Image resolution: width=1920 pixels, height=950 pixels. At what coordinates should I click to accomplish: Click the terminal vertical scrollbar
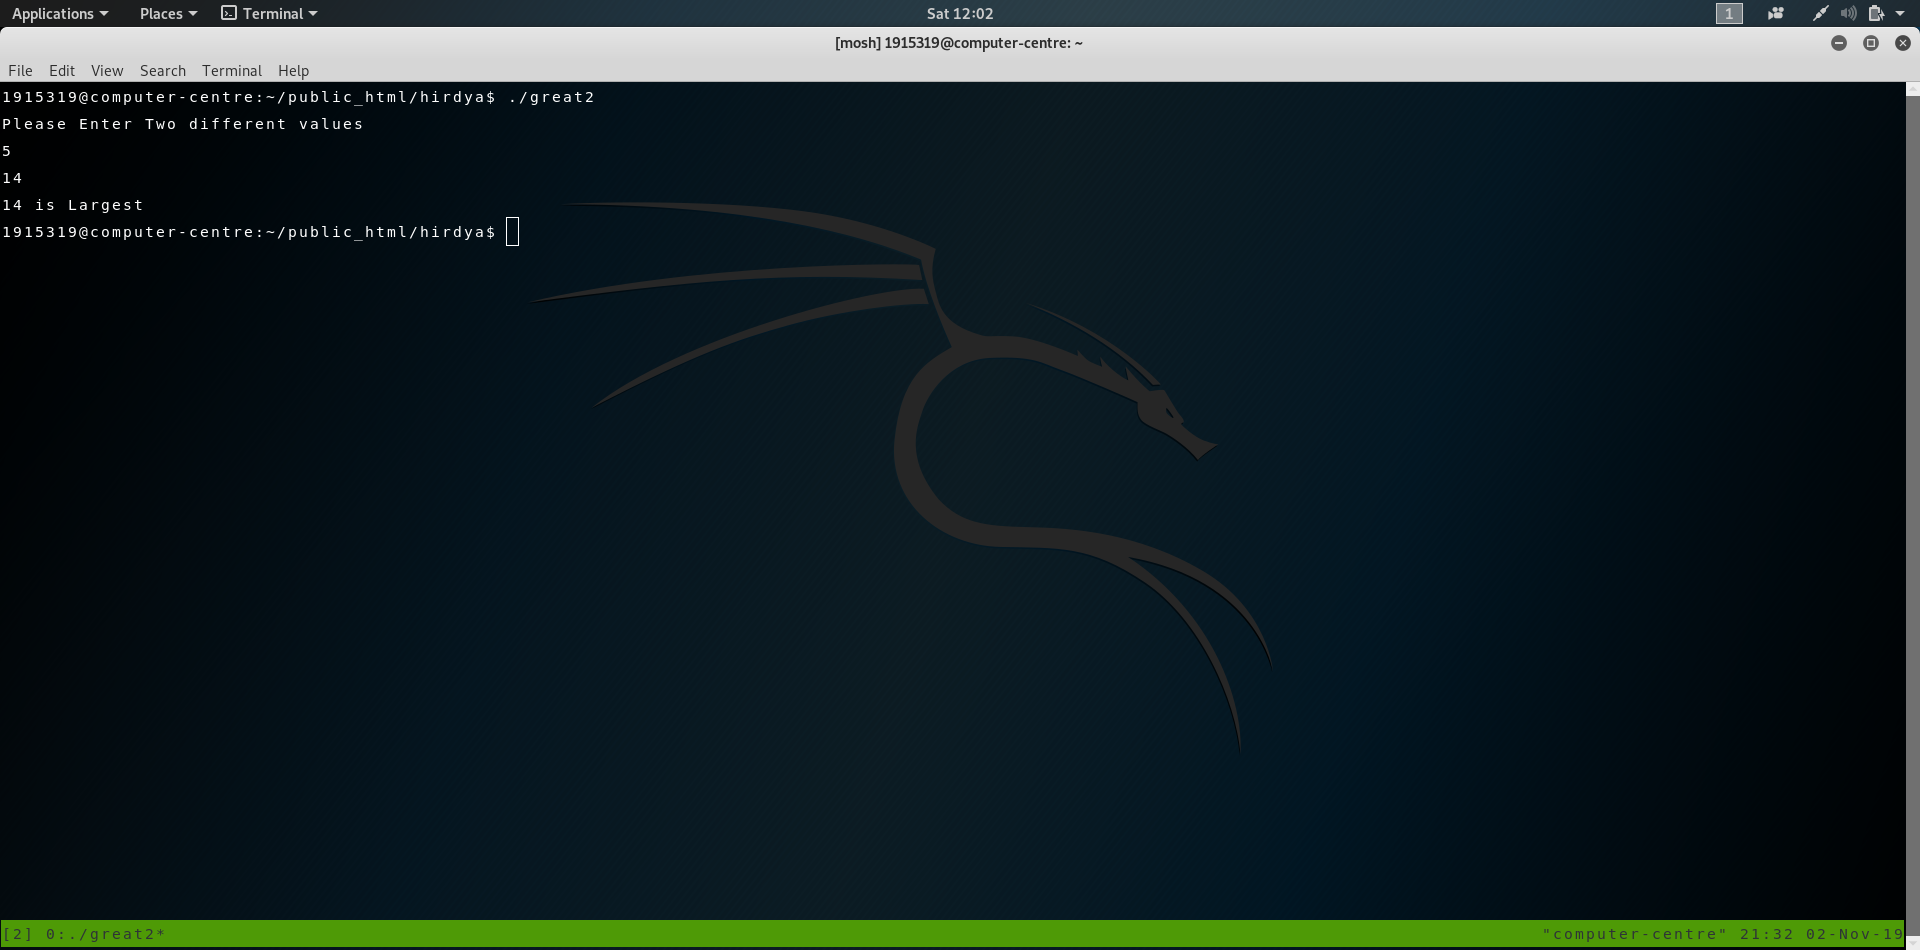1912,515
